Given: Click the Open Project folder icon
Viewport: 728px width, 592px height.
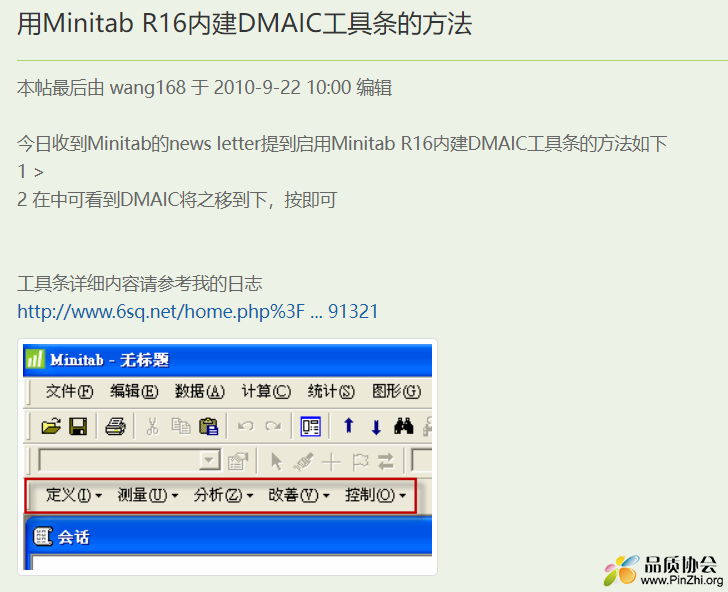Looking at the screenshot, I should tap(51, 426).
